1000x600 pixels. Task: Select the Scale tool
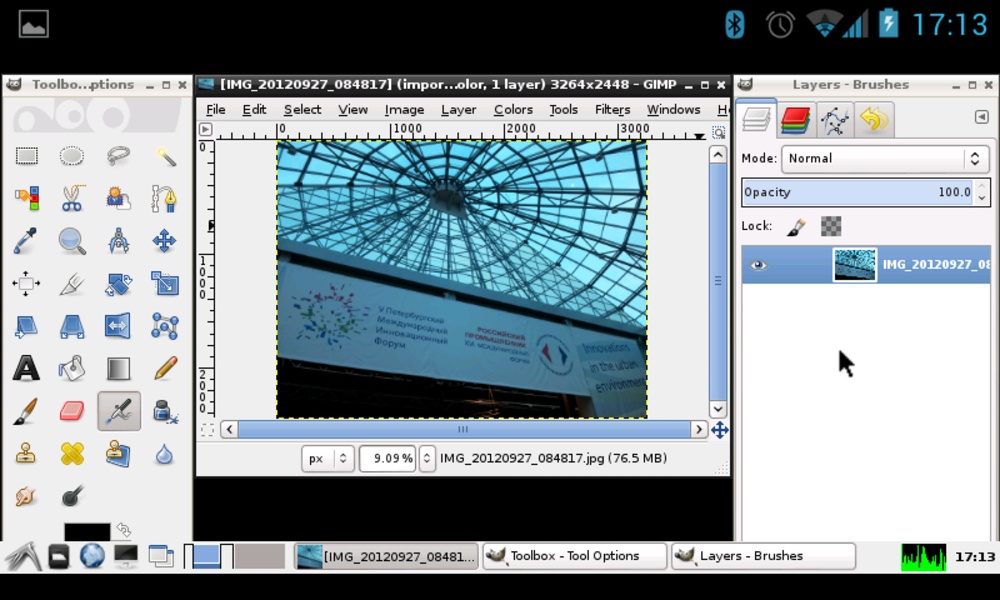[x=165, y=283]
